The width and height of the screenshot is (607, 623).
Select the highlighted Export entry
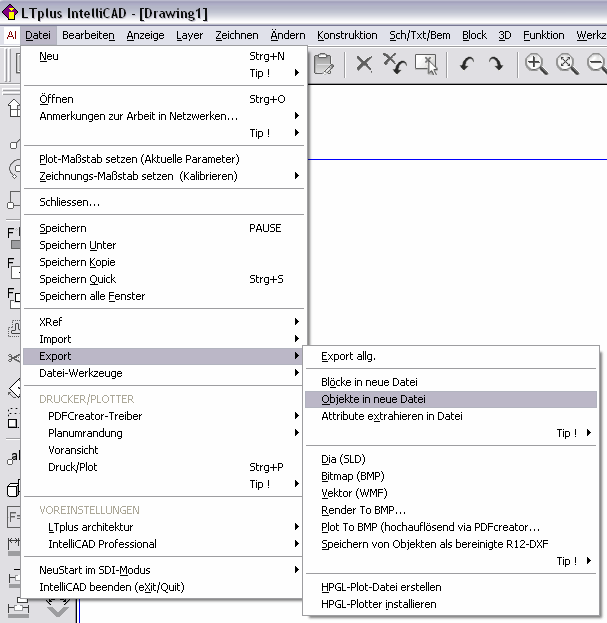click(x=164, y=356)
